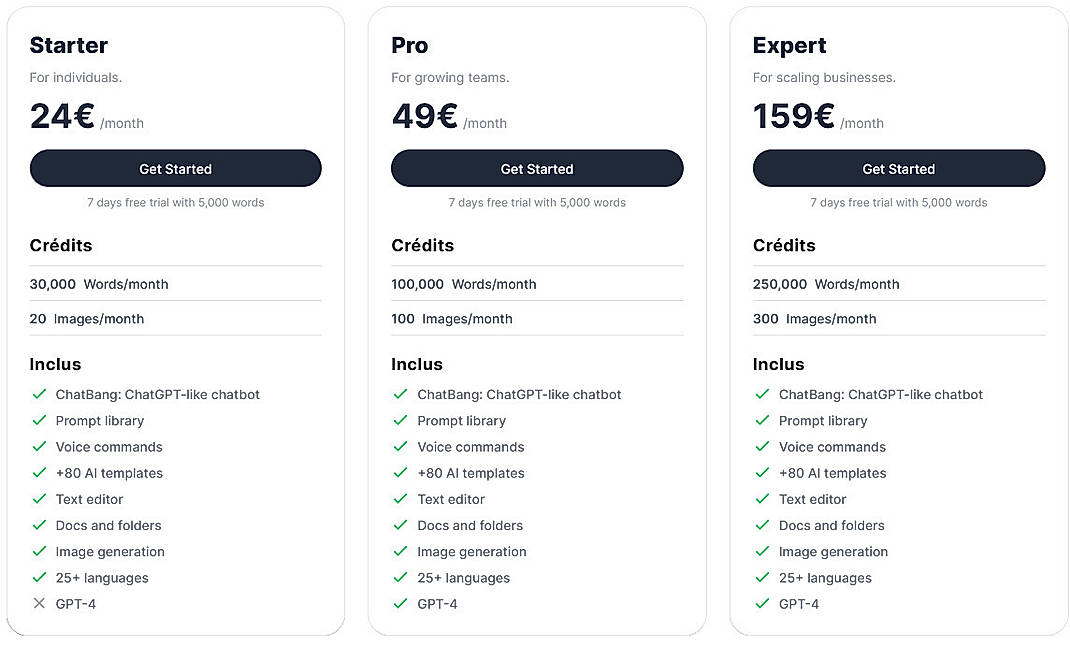Click Get Started under the Expert plan
This screenshot has width=1070, height=658.
898,168
